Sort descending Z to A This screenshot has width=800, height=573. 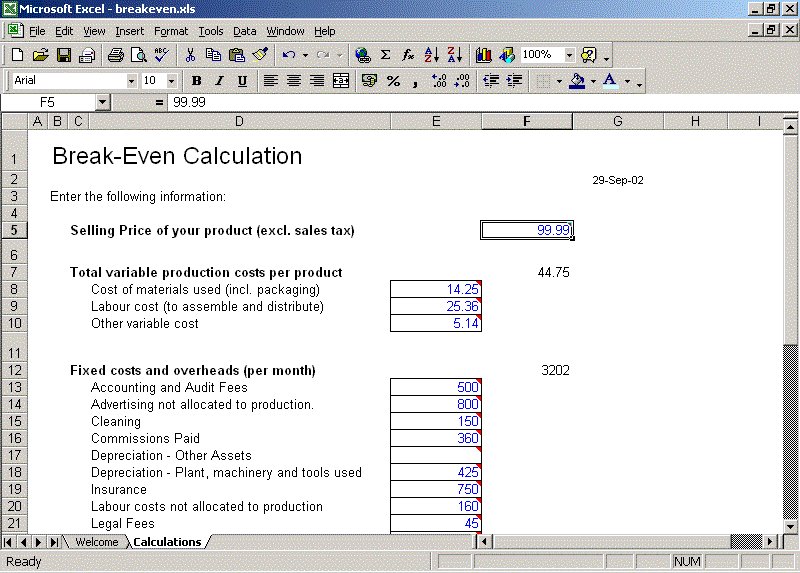pyautogui.click(x=454, y=55)
